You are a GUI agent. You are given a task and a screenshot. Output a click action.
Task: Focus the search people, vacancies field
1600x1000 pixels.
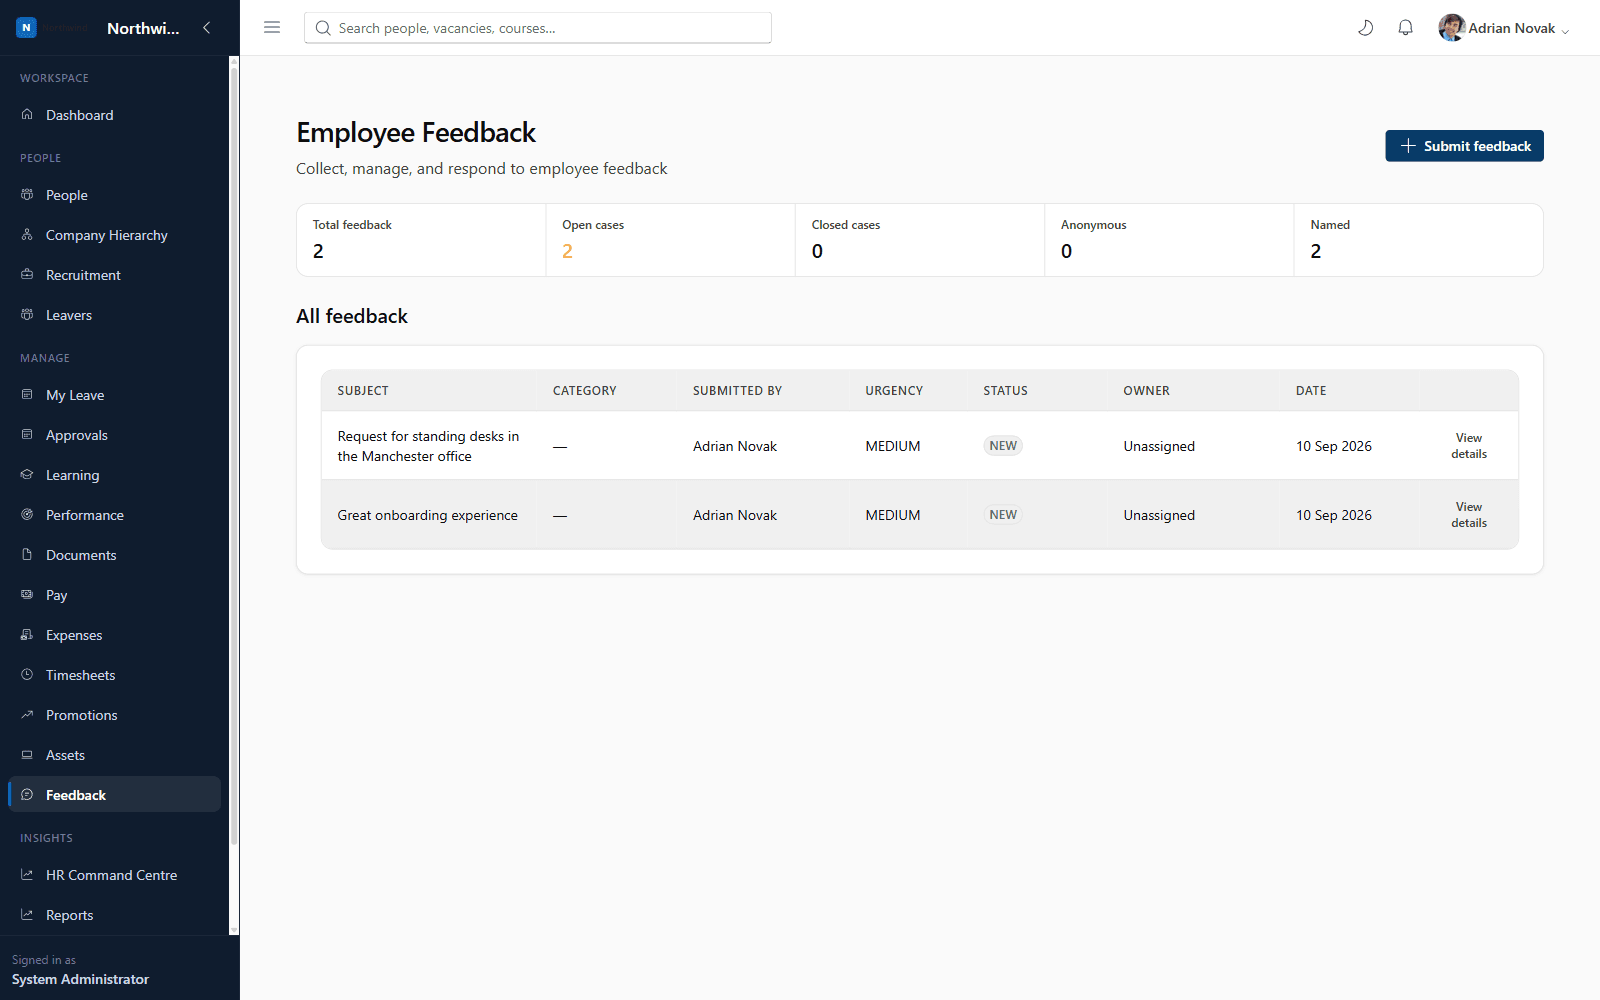[x=538, y=28]
